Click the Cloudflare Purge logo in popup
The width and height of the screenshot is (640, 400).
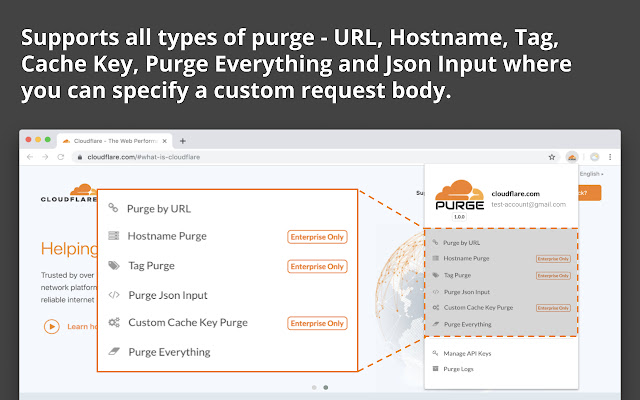[x=460, y=195]
